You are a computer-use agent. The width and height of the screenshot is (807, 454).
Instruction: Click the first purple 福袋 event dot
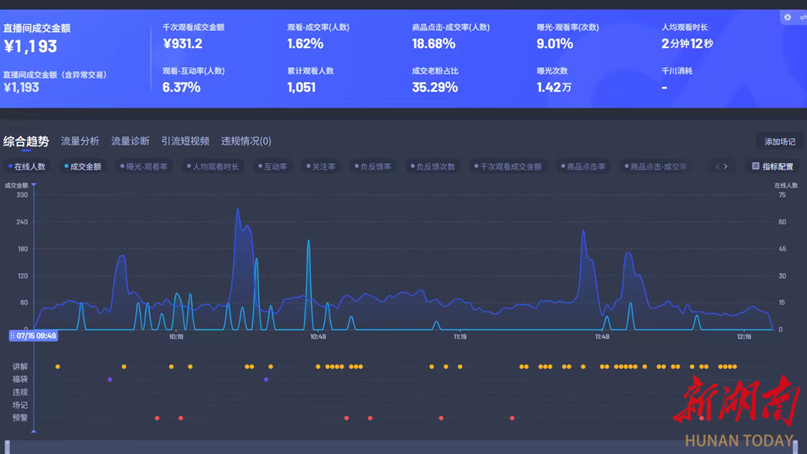click(x=110, y=379)
